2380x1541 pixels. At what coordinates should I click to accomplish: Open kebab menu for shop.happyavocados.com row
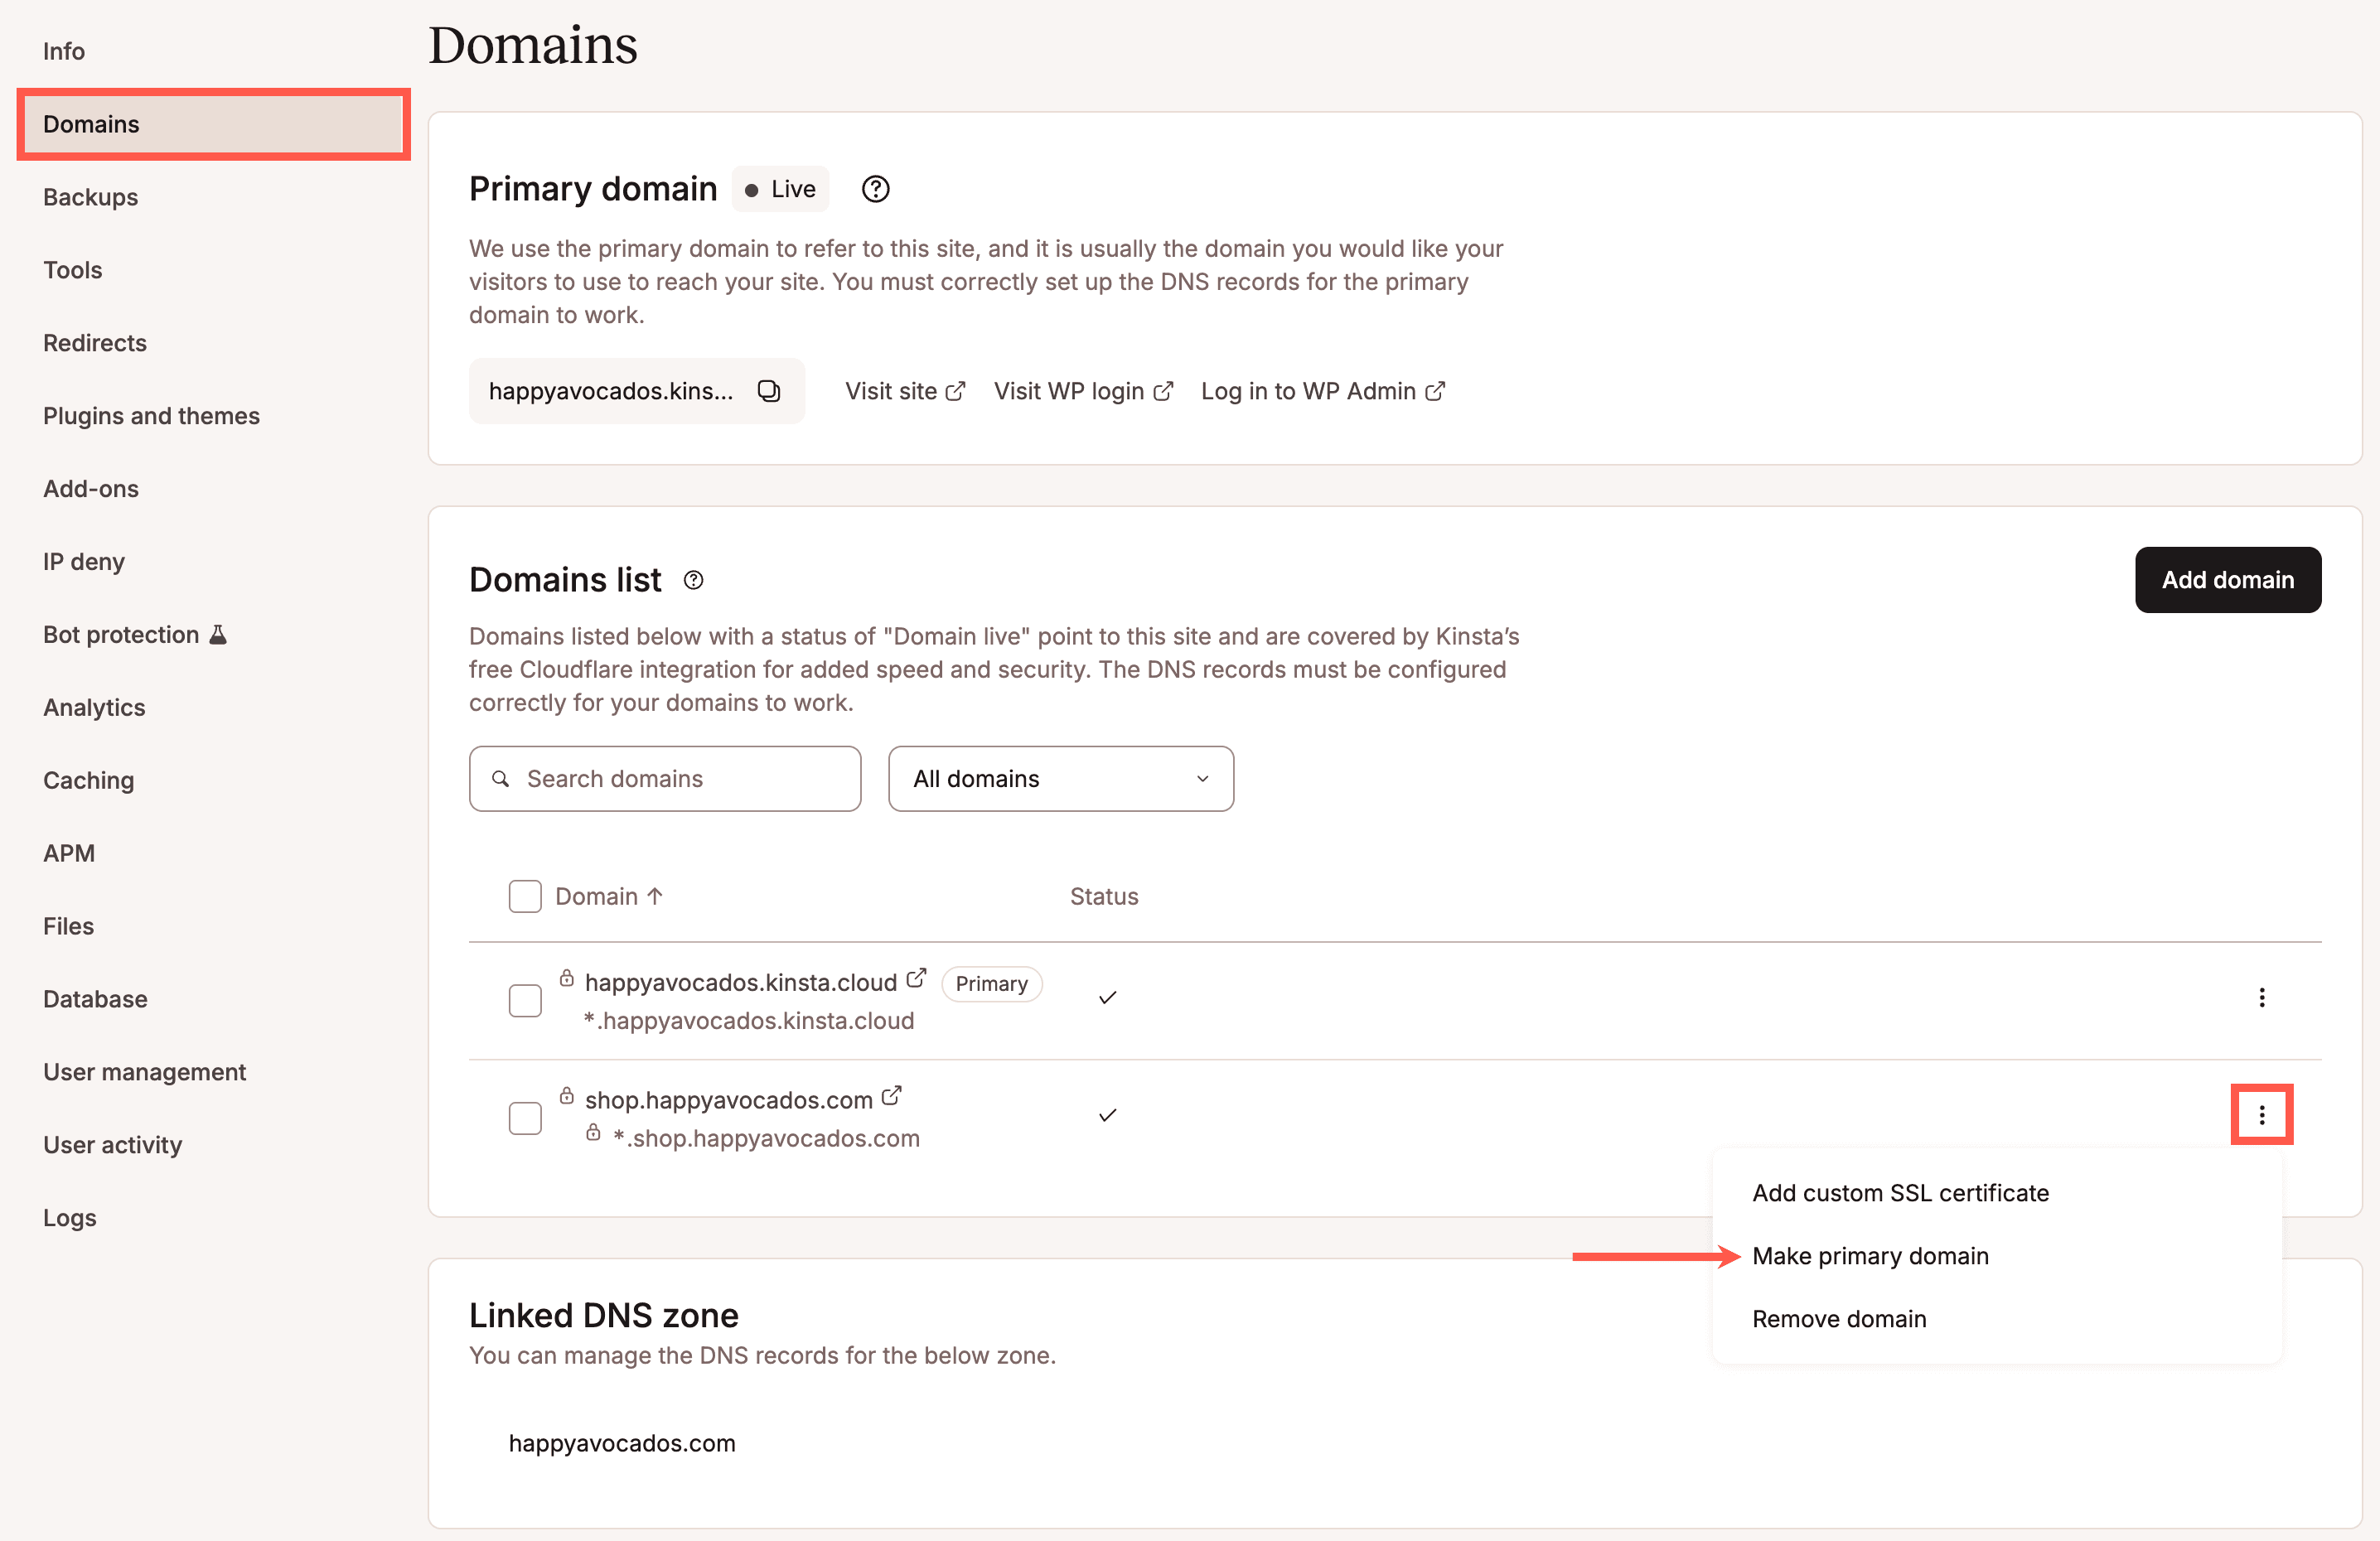(x=2261, y=1114)
